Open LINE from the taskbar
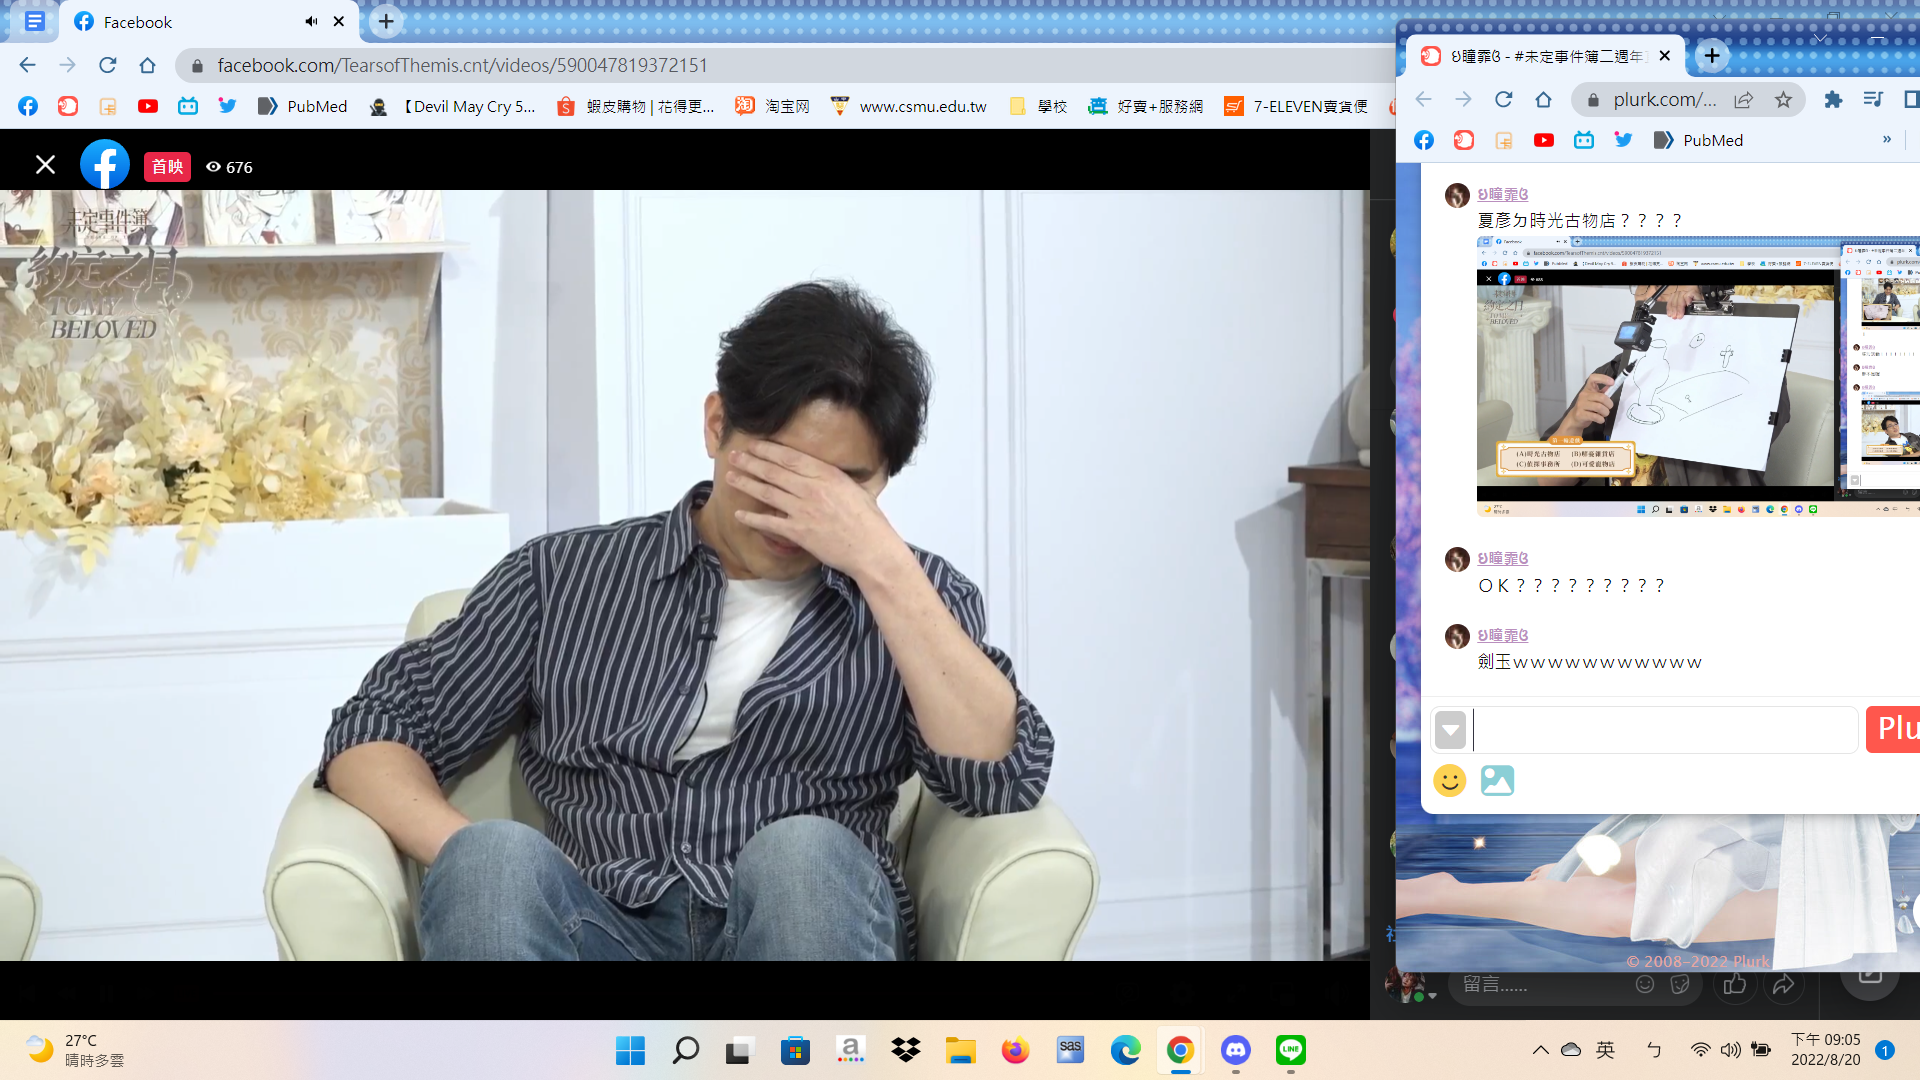The height and width of the screenshot is (1080, 1920). point(1291,1050)
